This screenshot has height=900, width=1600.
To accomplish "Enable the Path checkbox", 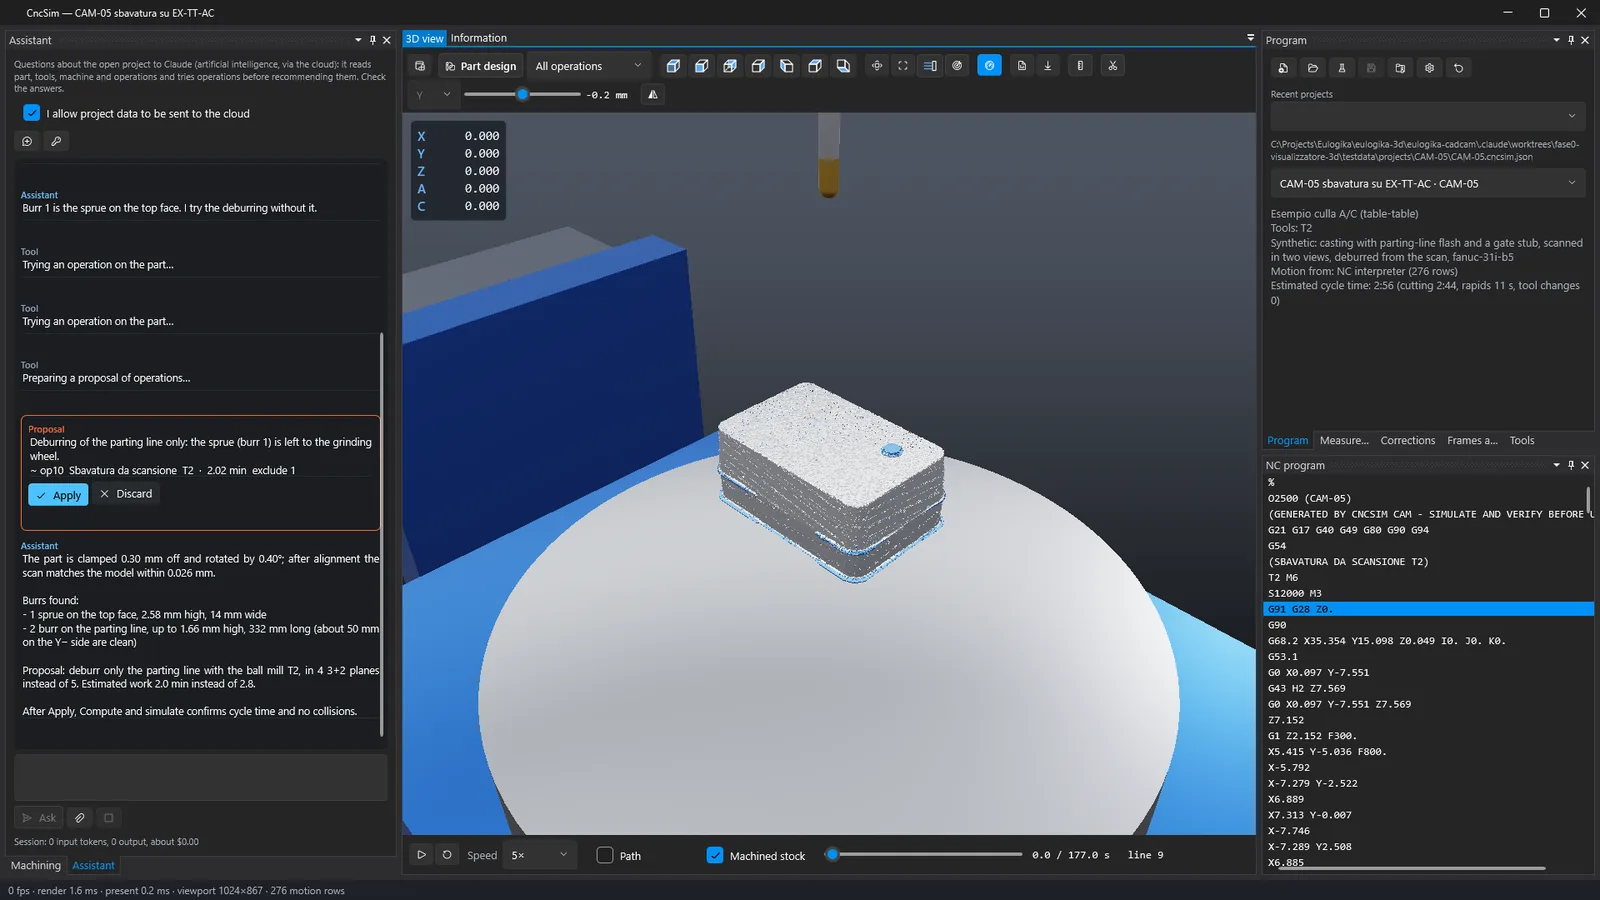I will click(605, 855).
